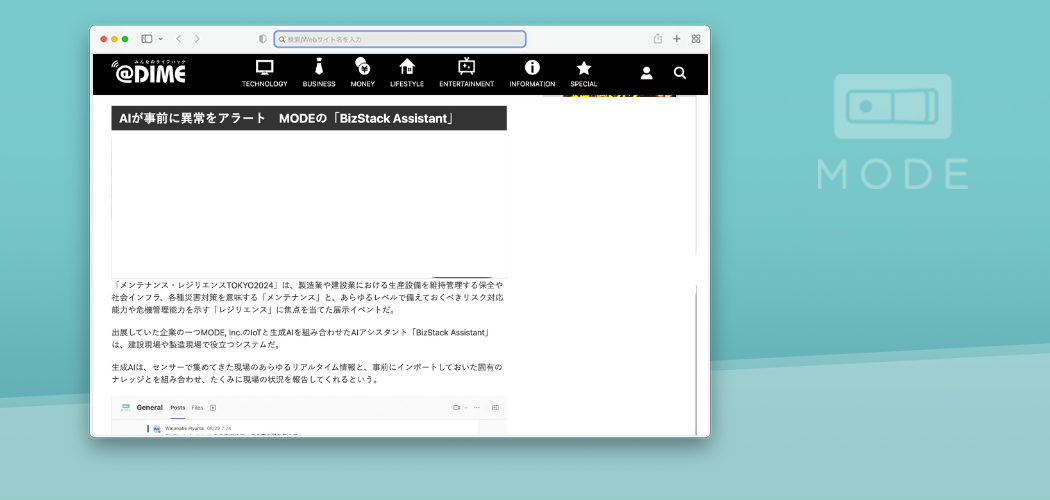This screenshot has width=1050, height=500.
Task: Open the ENTERTAINMENT TV icon section
Action: pyautogui.click(x=466, y=73)
